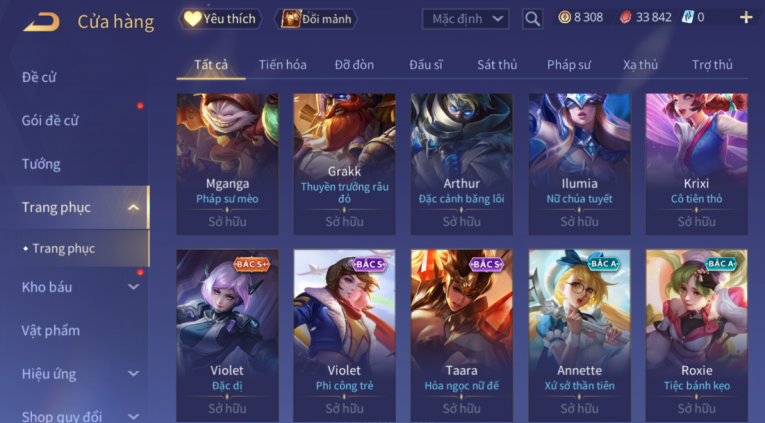This screenshot has height=423, width=765.
Task: Click the gold coin currency icon
Action: coord(564,18)
